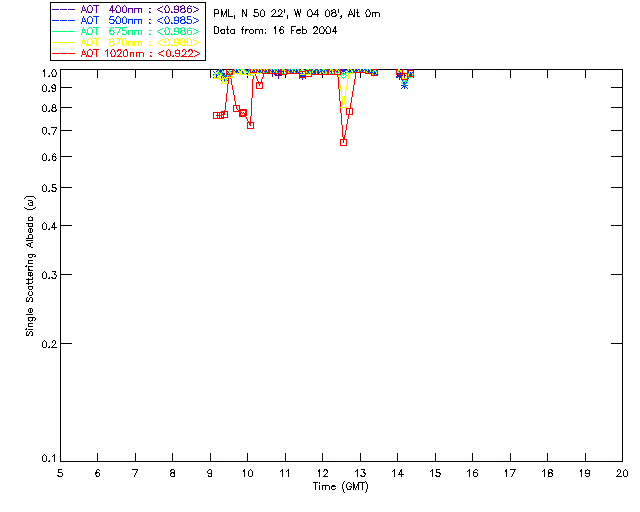The height and width of the screenshot is (512, 640).
Task: Click the x-axis tick label 8
Action: (173, 474)
